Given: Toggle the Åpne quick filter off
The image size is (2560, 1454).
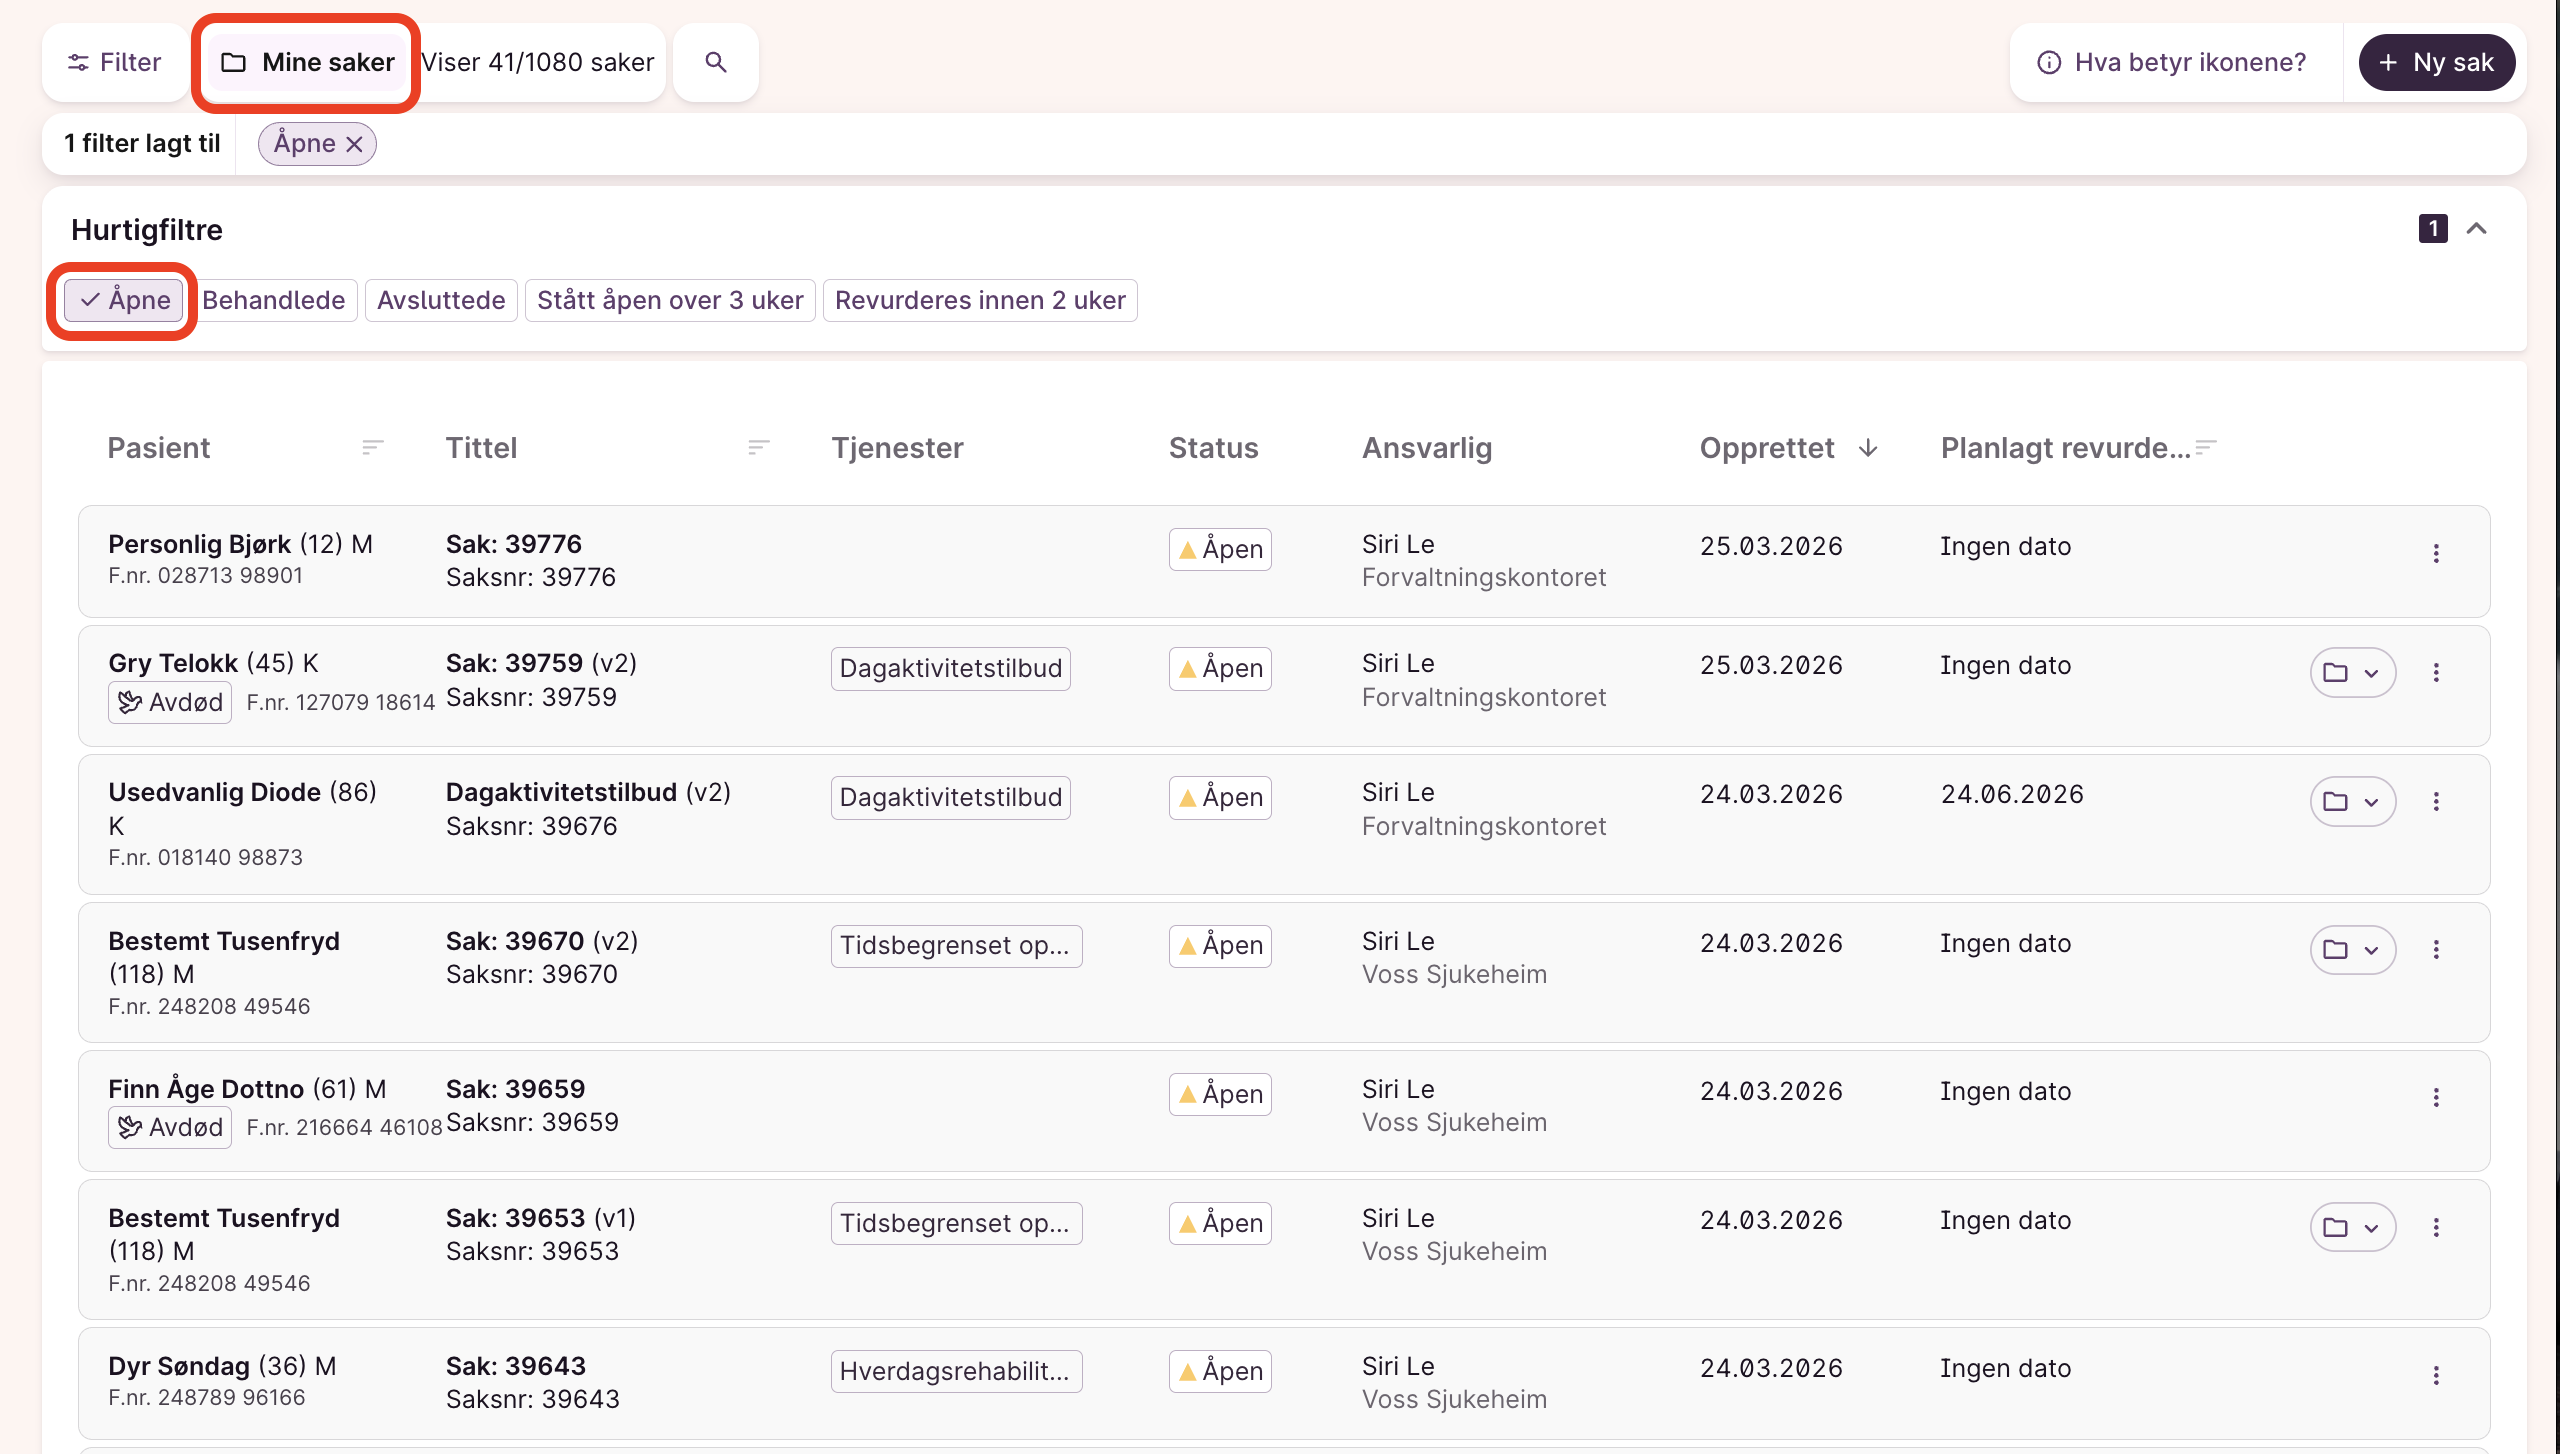Looking at the screenshot, I should click(x=124, y=300).
